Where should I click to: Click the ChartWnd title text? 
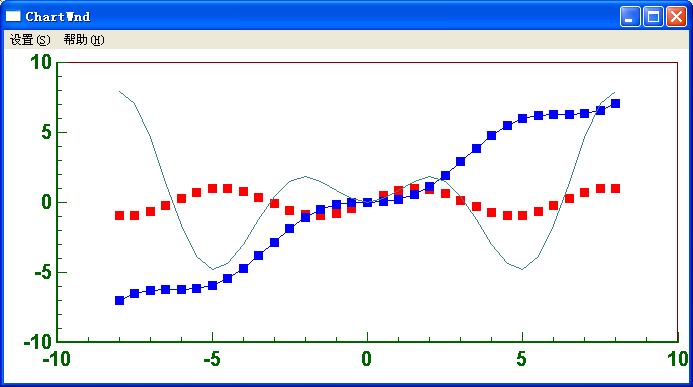click(58, 17)
